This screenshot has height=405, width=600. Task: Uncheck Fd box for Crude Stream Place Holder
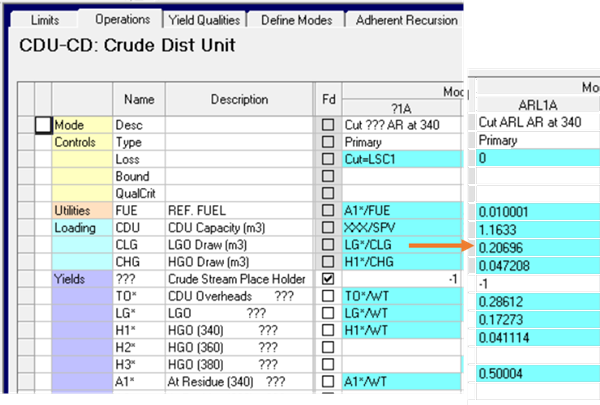click(x=329, y=279)
